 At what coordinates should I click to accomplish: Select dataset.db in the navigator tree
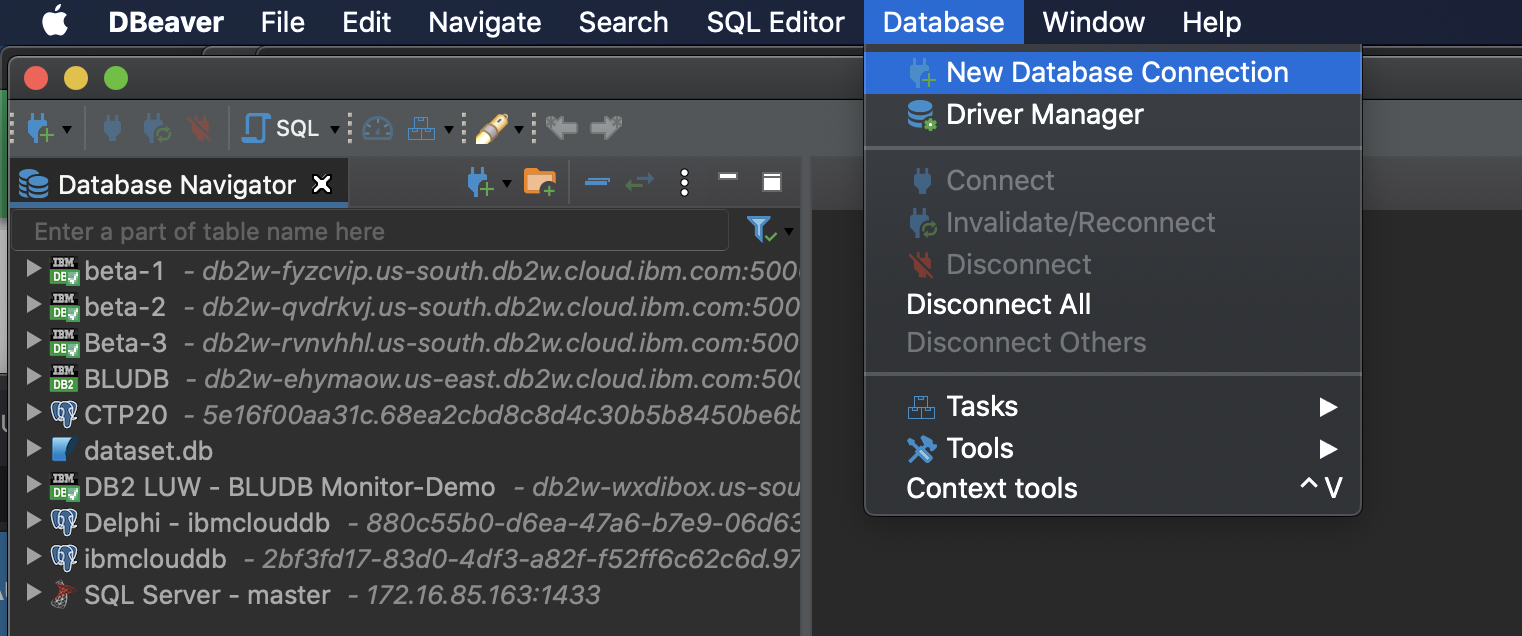click(405, 450)
